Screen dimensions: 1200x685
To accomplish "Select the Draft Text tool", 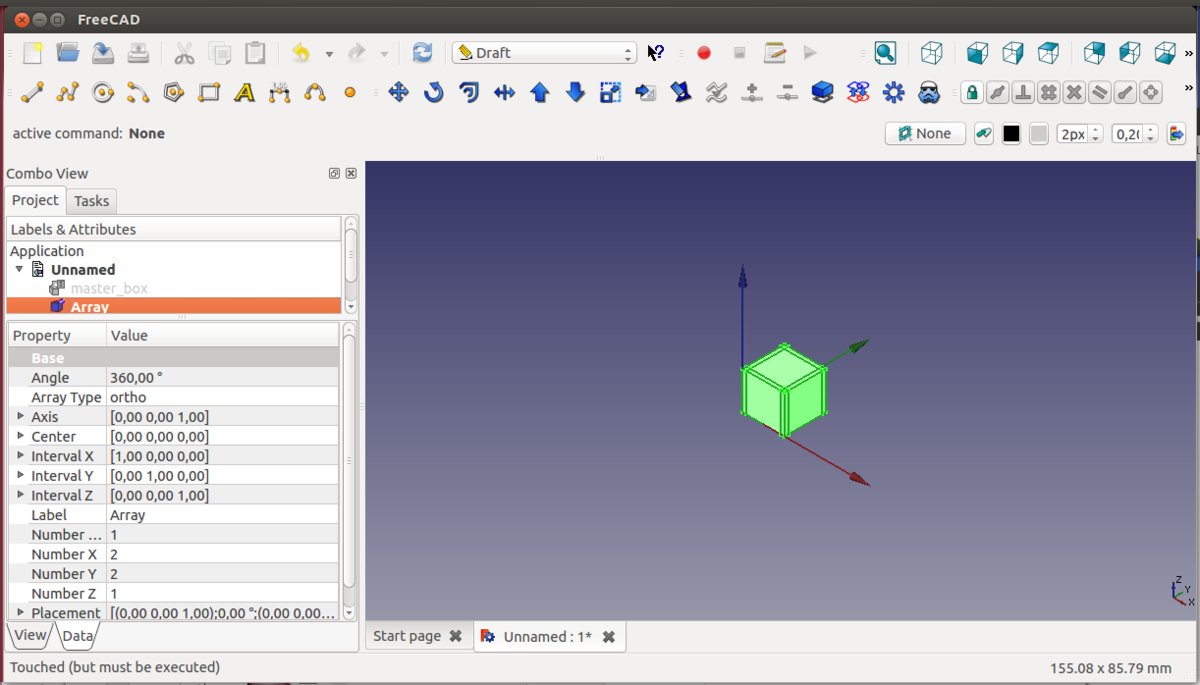I will 244,93.
